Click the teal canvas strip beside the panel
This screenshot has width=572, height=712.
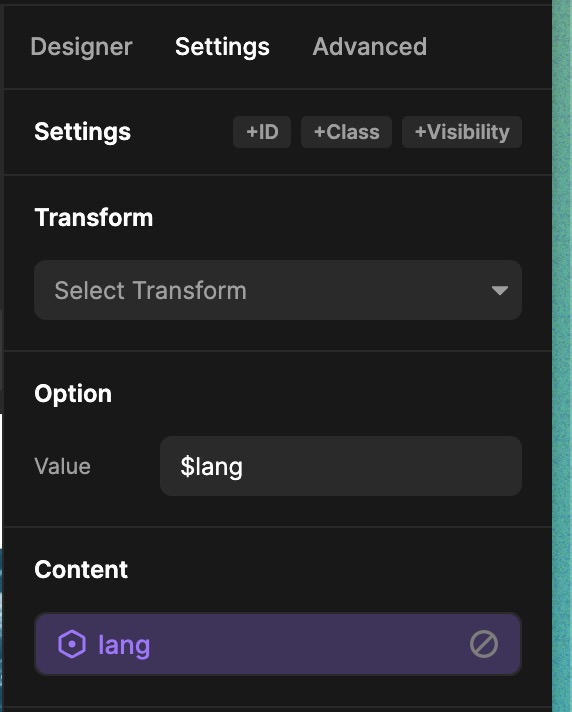point(562,356)
